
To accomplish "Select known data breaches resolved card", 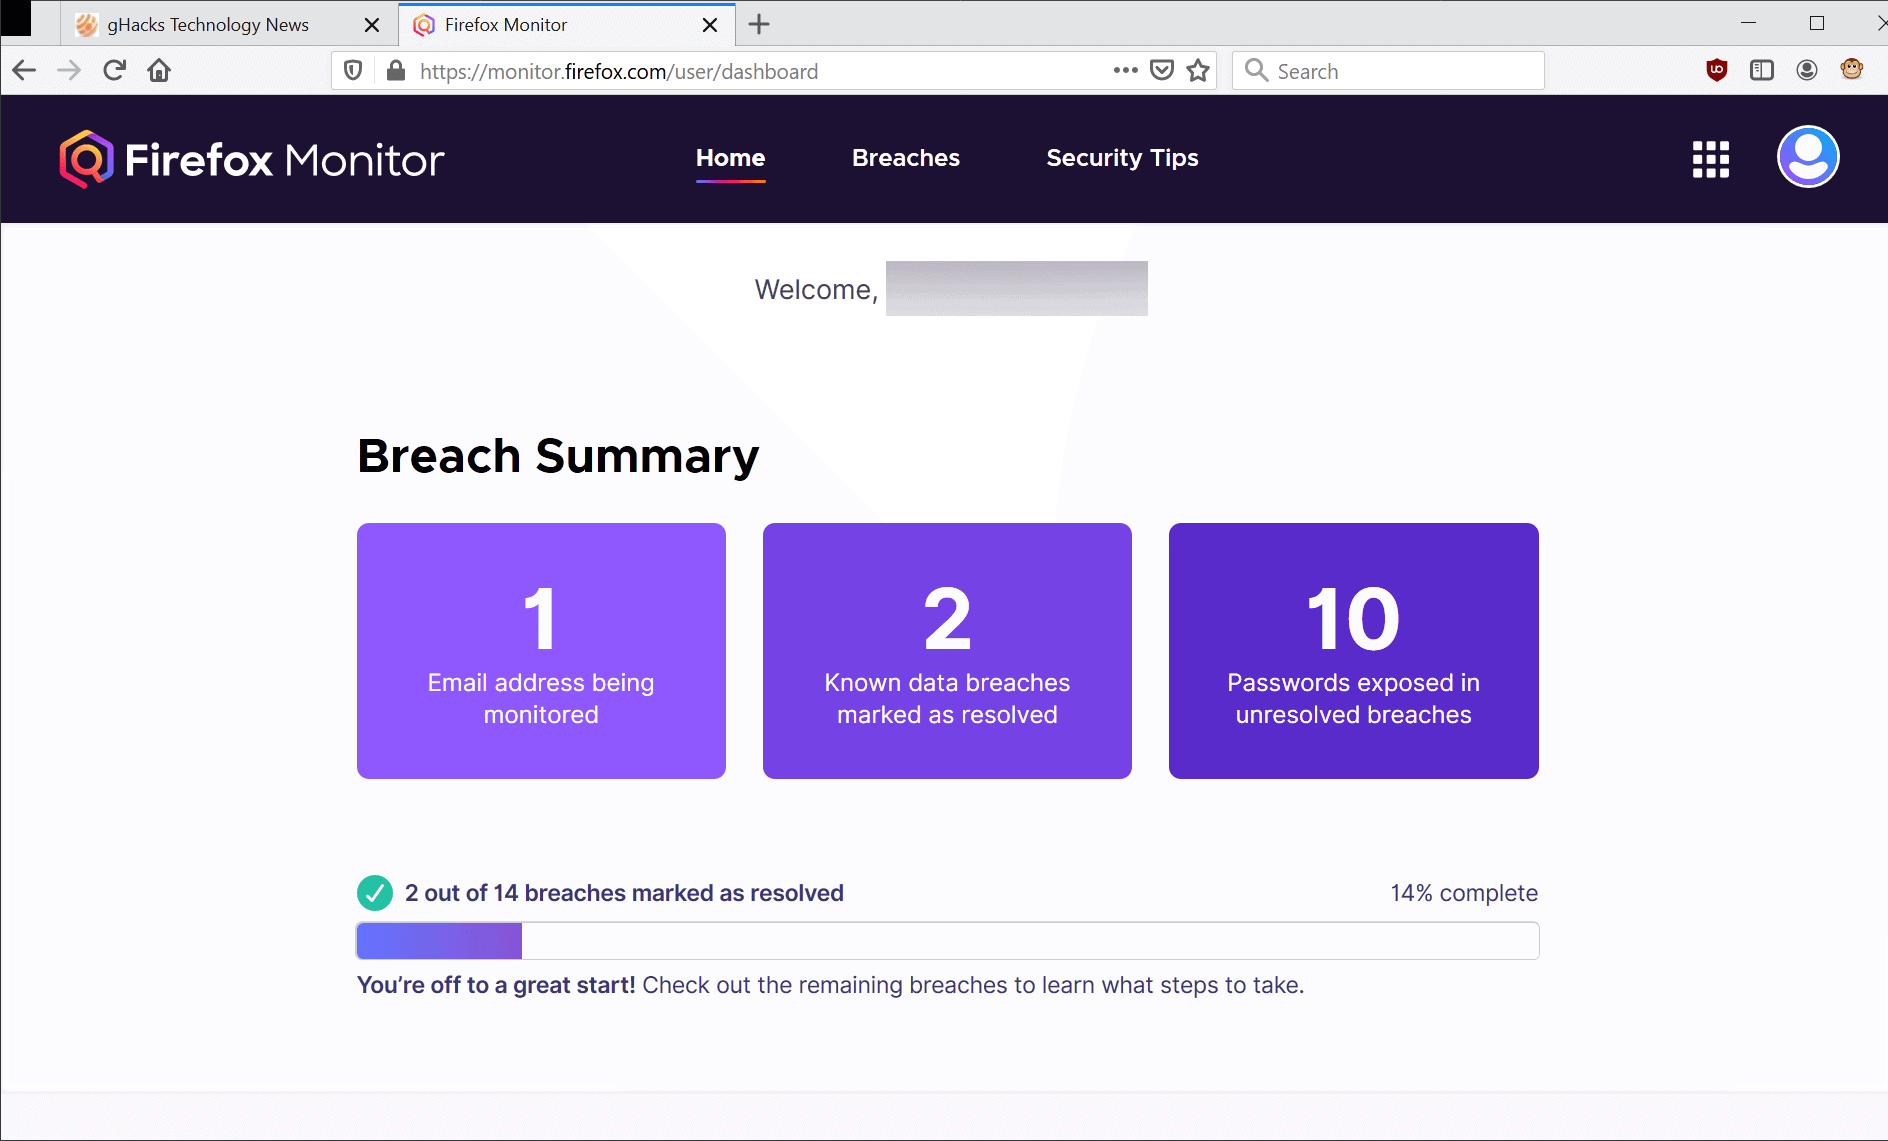I will pyautogui.click(x=947, y=651).
